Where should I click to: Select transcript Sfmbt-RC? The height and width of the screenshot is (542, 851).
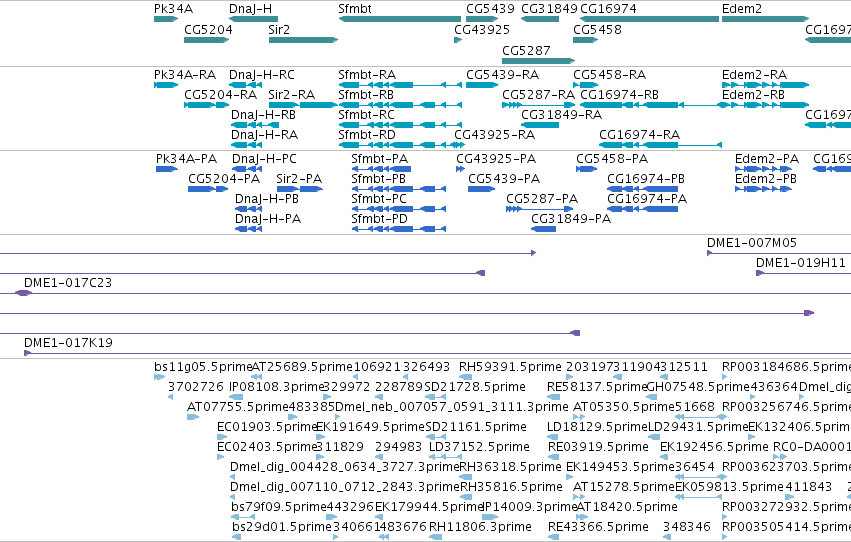(400, 125)
